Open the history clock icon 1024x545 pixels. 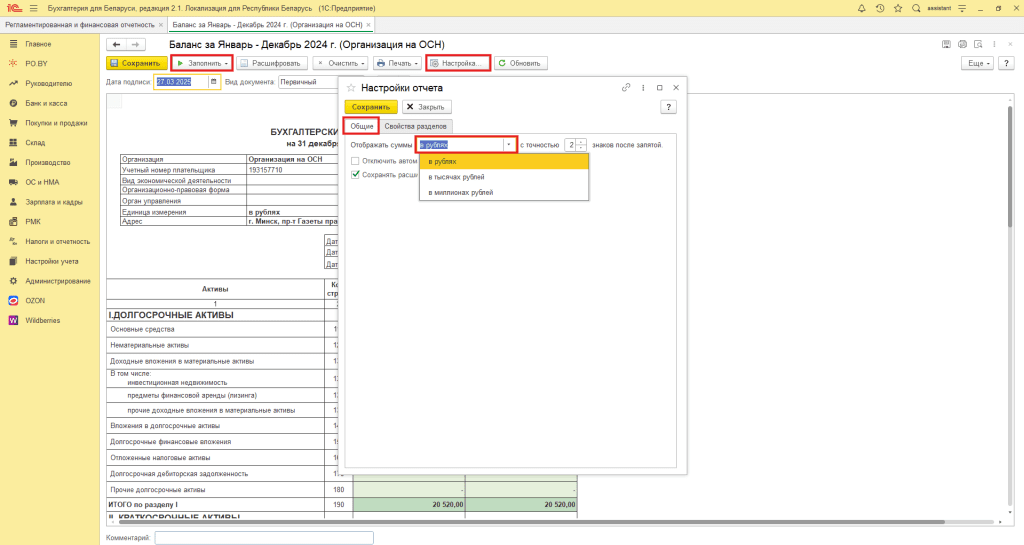[x=880, y=8]
